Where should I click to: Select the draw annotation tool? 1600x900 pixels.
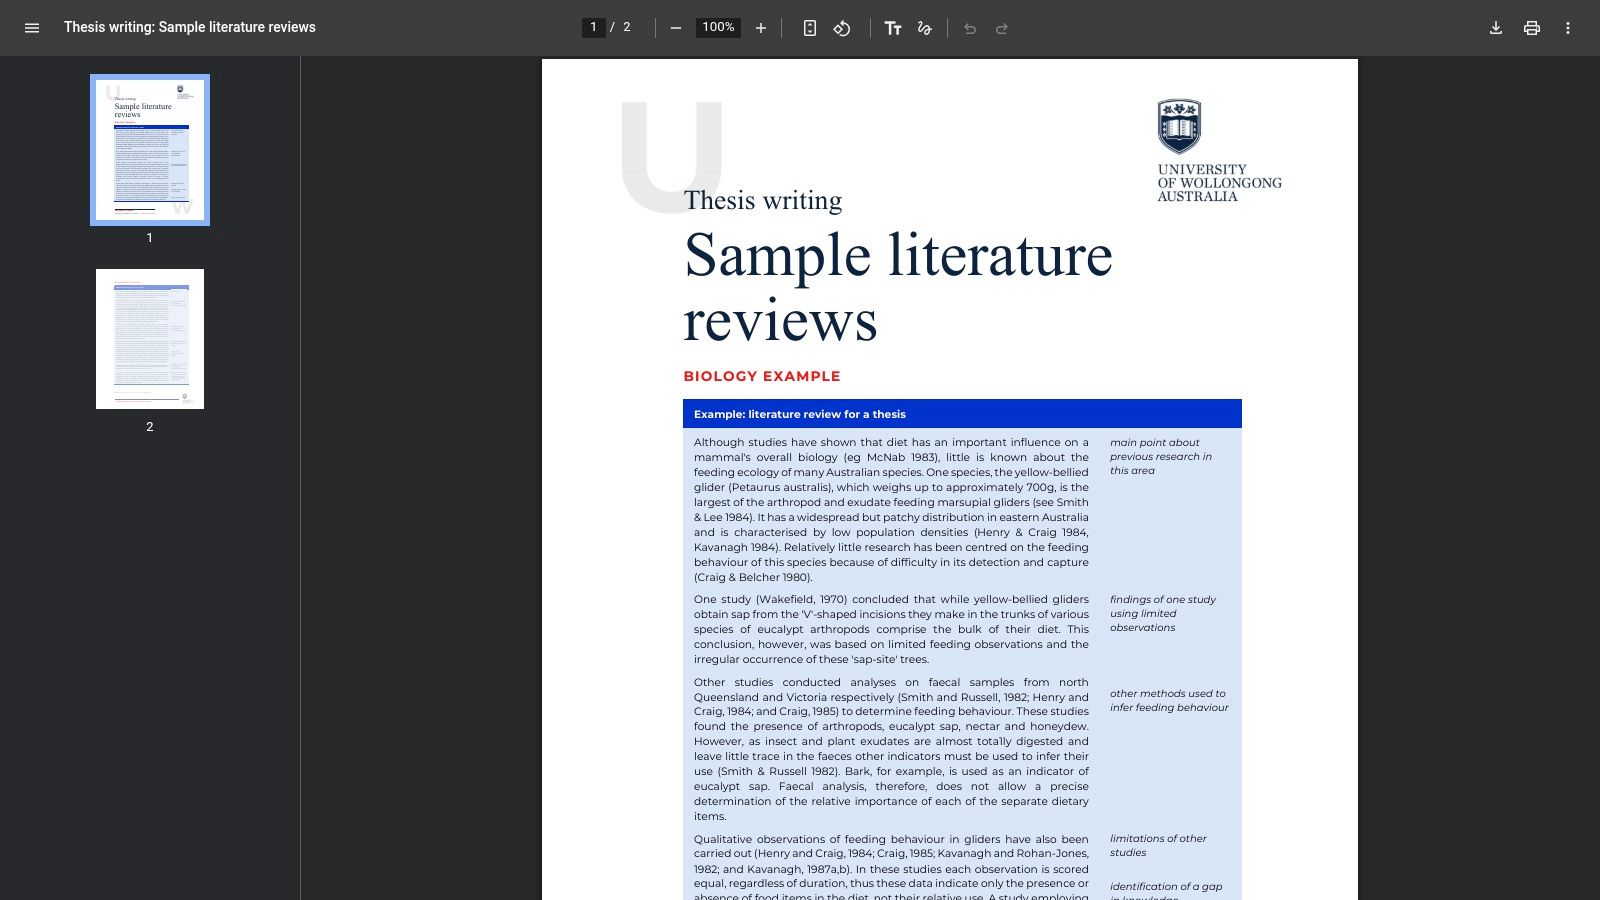(925, 28)
